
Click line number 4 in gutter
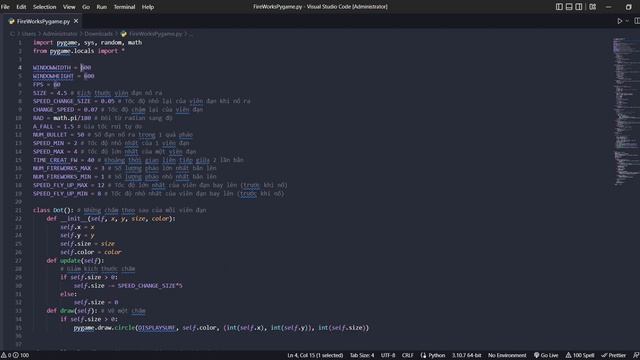20,68
